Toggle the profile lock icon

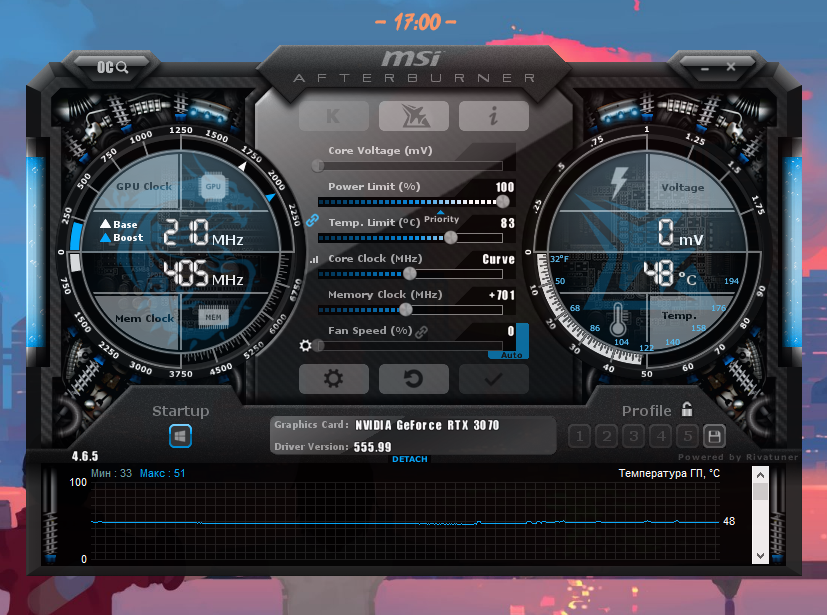(687, 409)
